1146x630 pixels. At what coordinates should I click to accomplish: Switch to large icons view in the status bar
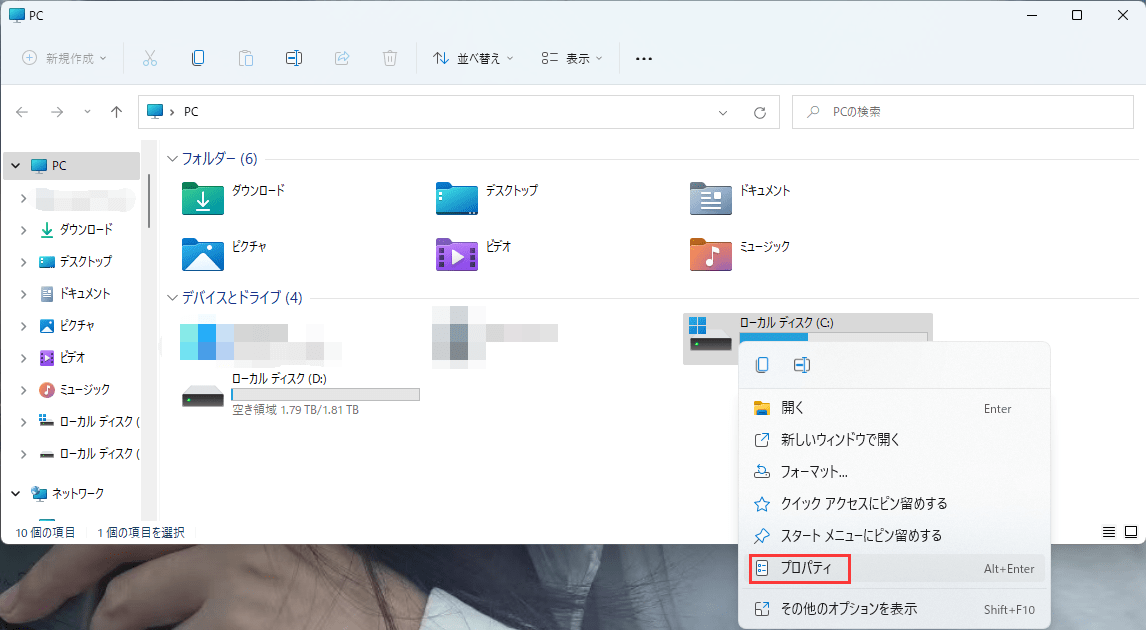[1129, 532]
